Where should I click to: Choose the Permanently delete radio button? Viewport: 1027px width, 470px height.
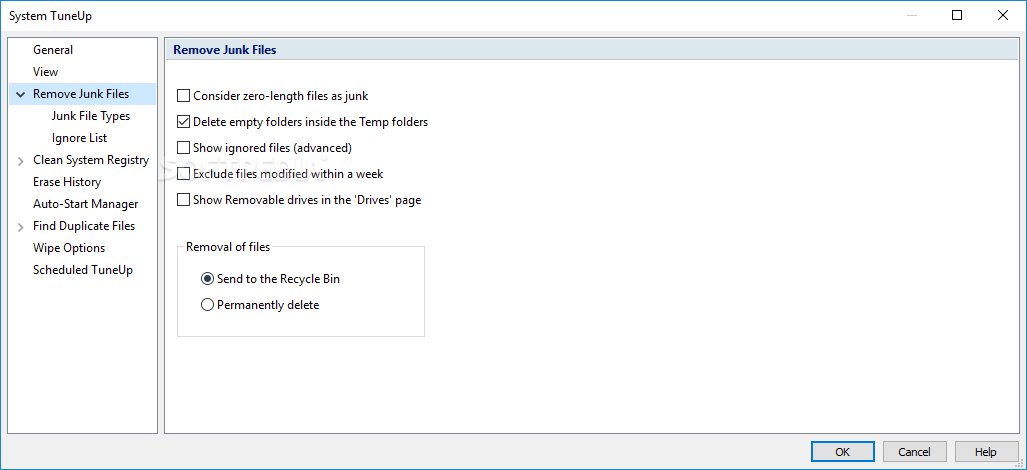point(208,305)
